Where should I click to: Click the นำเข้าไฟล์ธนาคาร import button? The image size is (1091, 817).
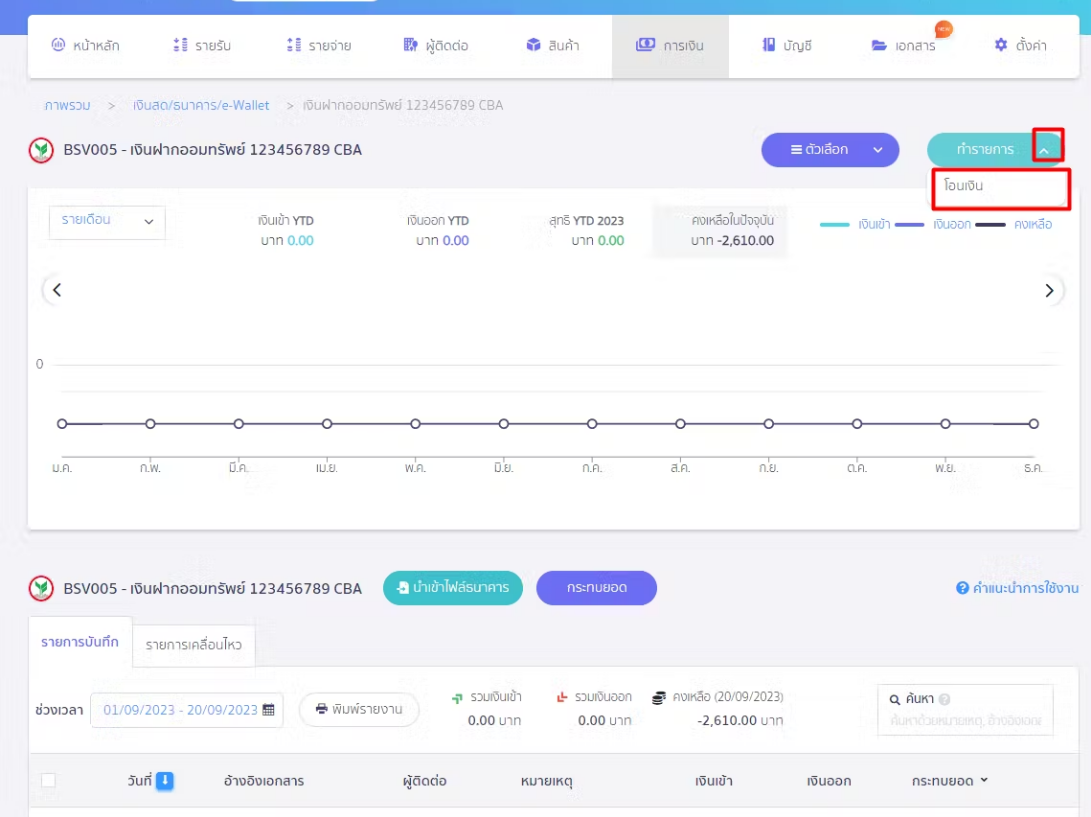[x=453, y=588]
